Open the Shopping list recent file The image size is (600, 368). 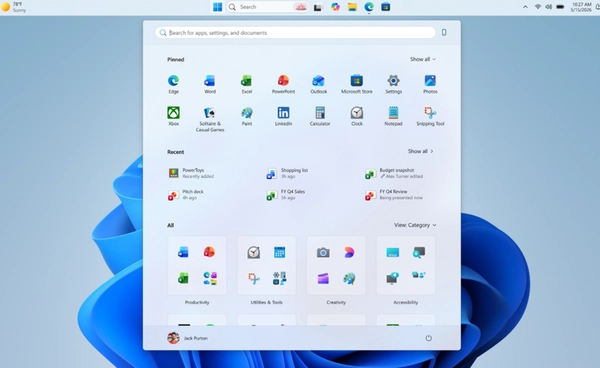pos(287,173)
